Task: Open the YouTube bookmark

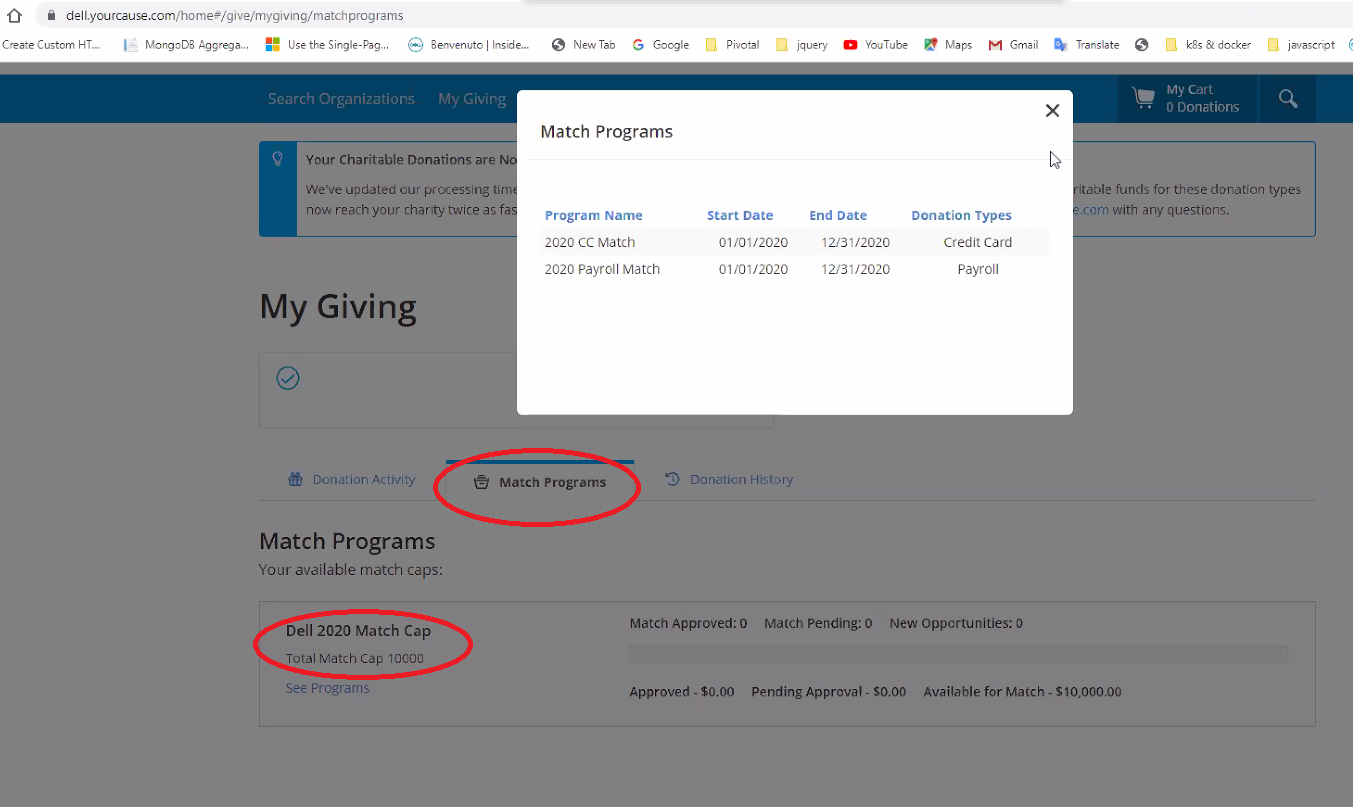Action: click(x=875, y=44)
